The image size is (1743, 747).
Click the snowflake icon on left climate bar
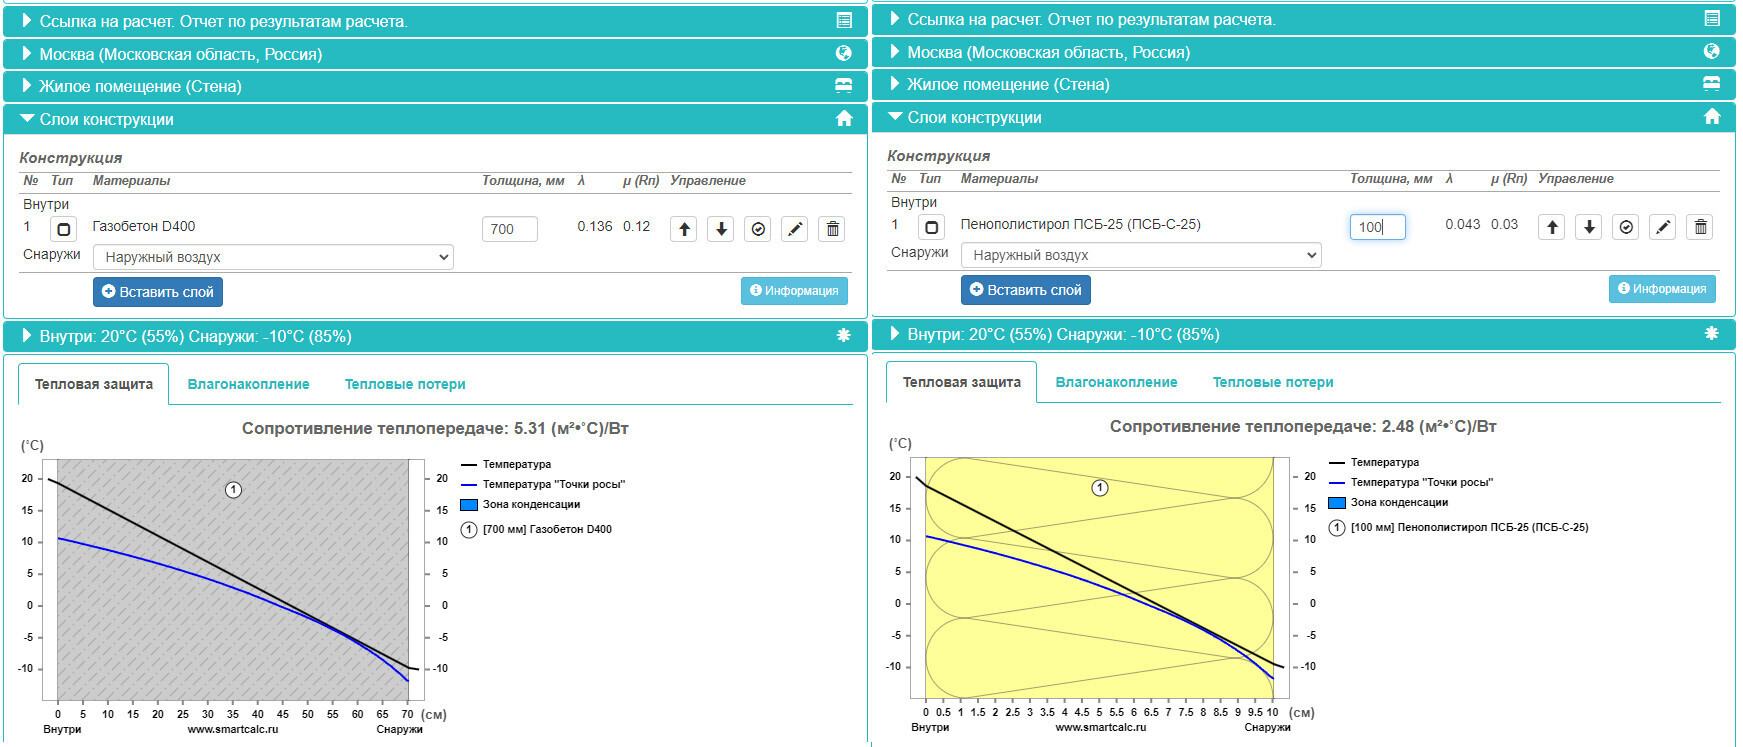(844, 335)
